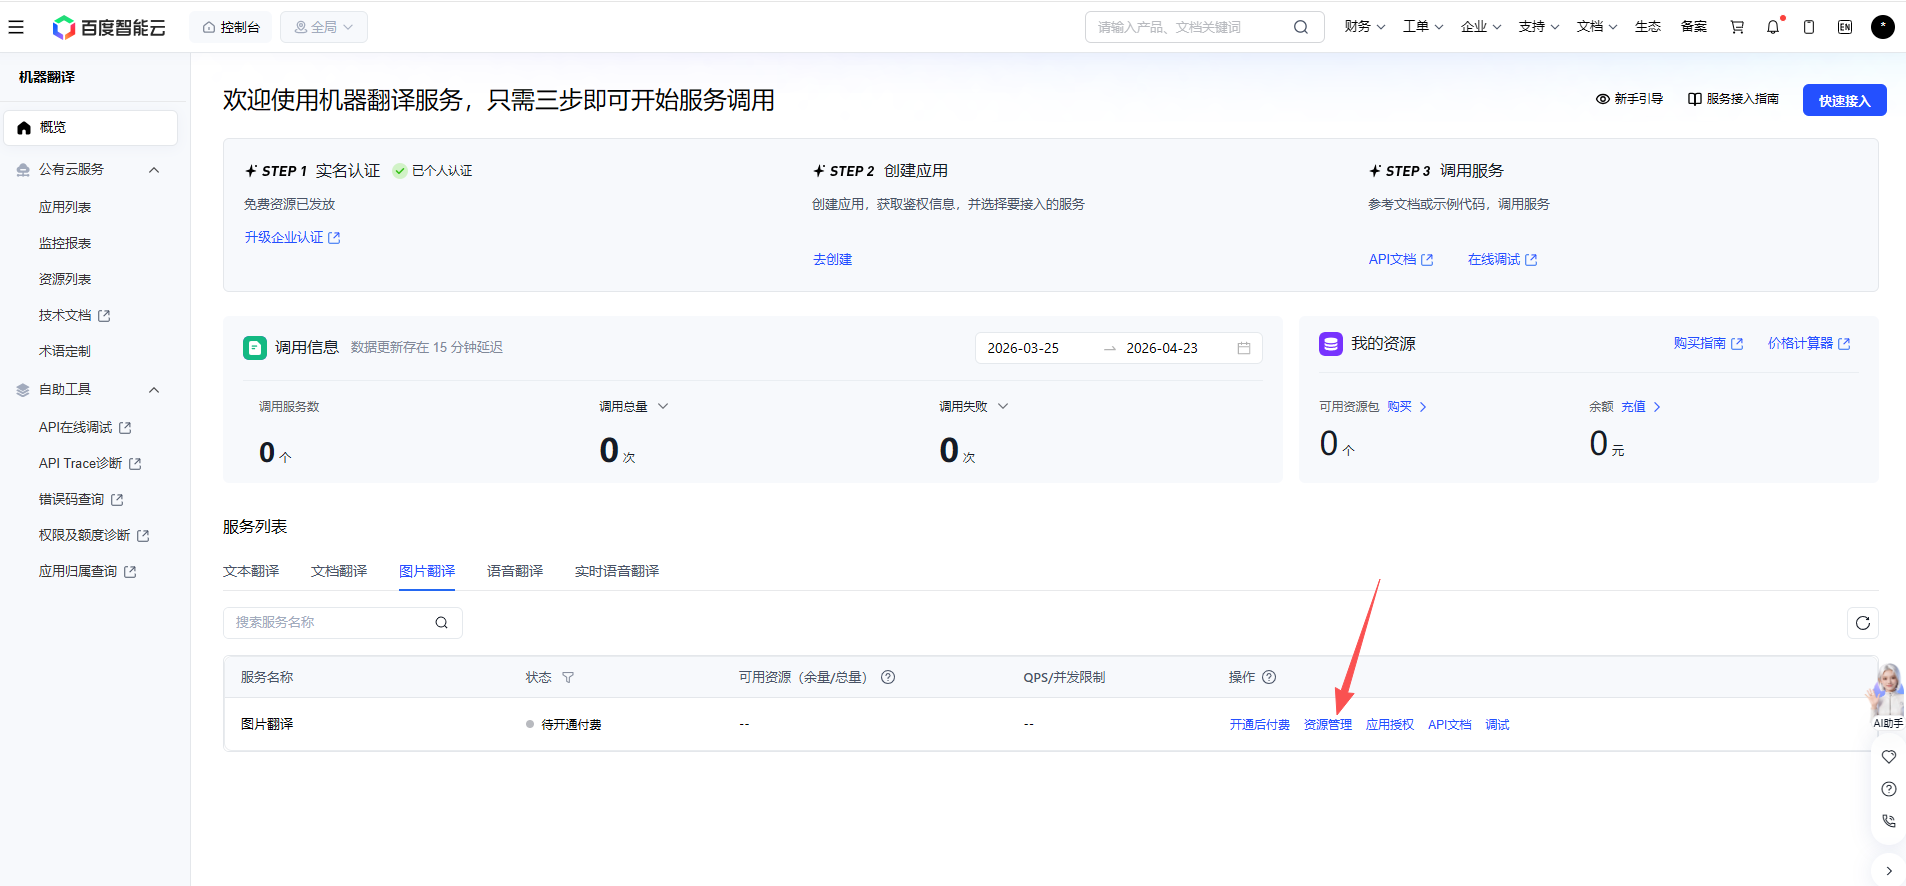The height and width of the screenshot is (886, 1906).
Task: Open 新手引导 with the eye icon
Action: (1629, 99)
